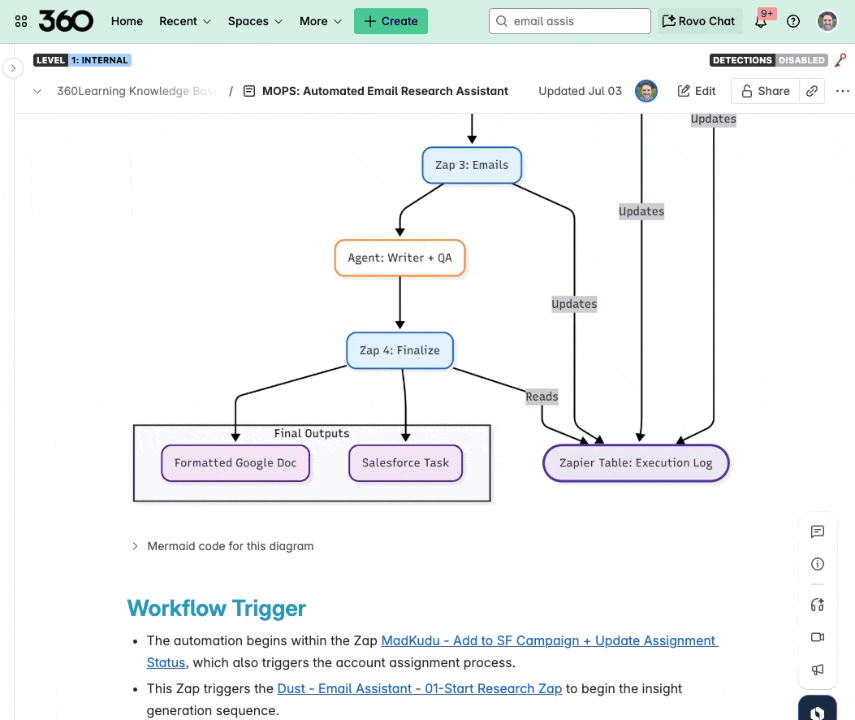Viewport: 855px width, 720px height.
Task: Open Rovo Chat
Action: [x=700, y=21]
